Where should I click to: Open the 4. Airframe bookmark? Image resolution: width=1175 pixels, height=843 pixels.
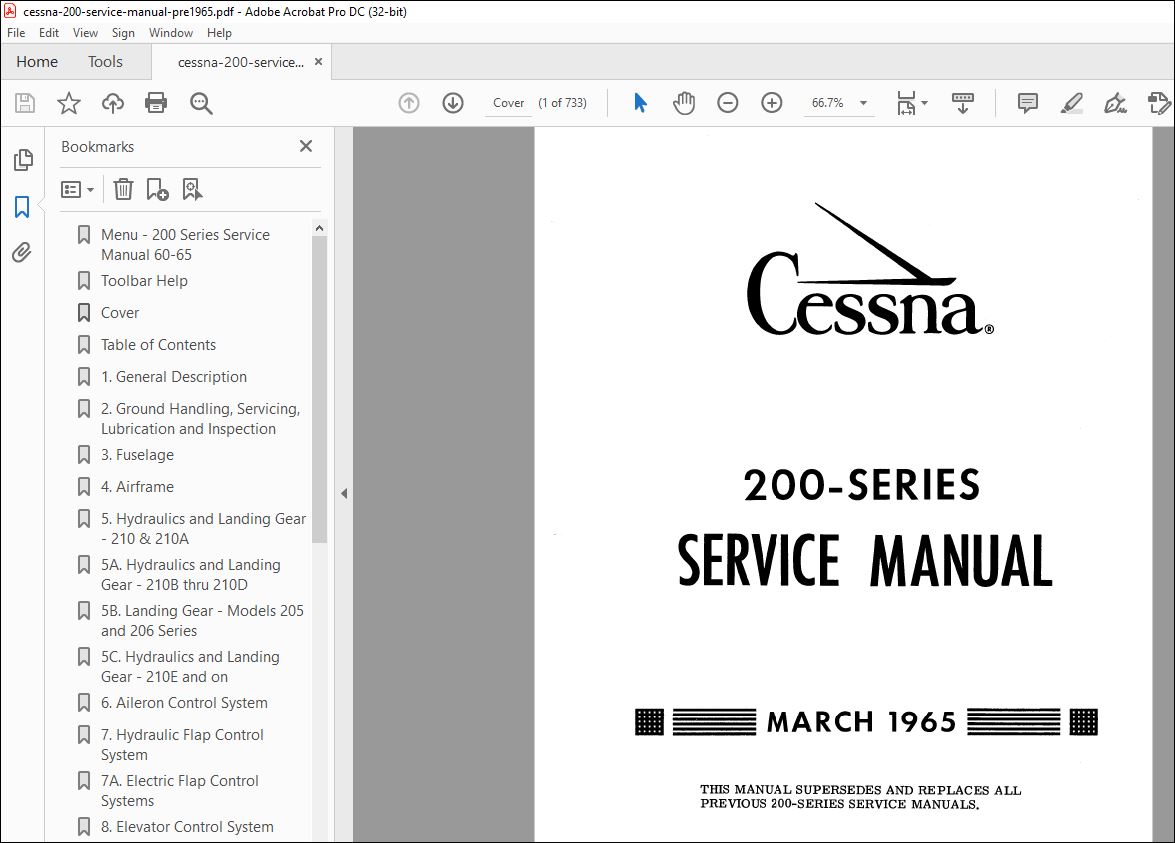tap(137, 487)
